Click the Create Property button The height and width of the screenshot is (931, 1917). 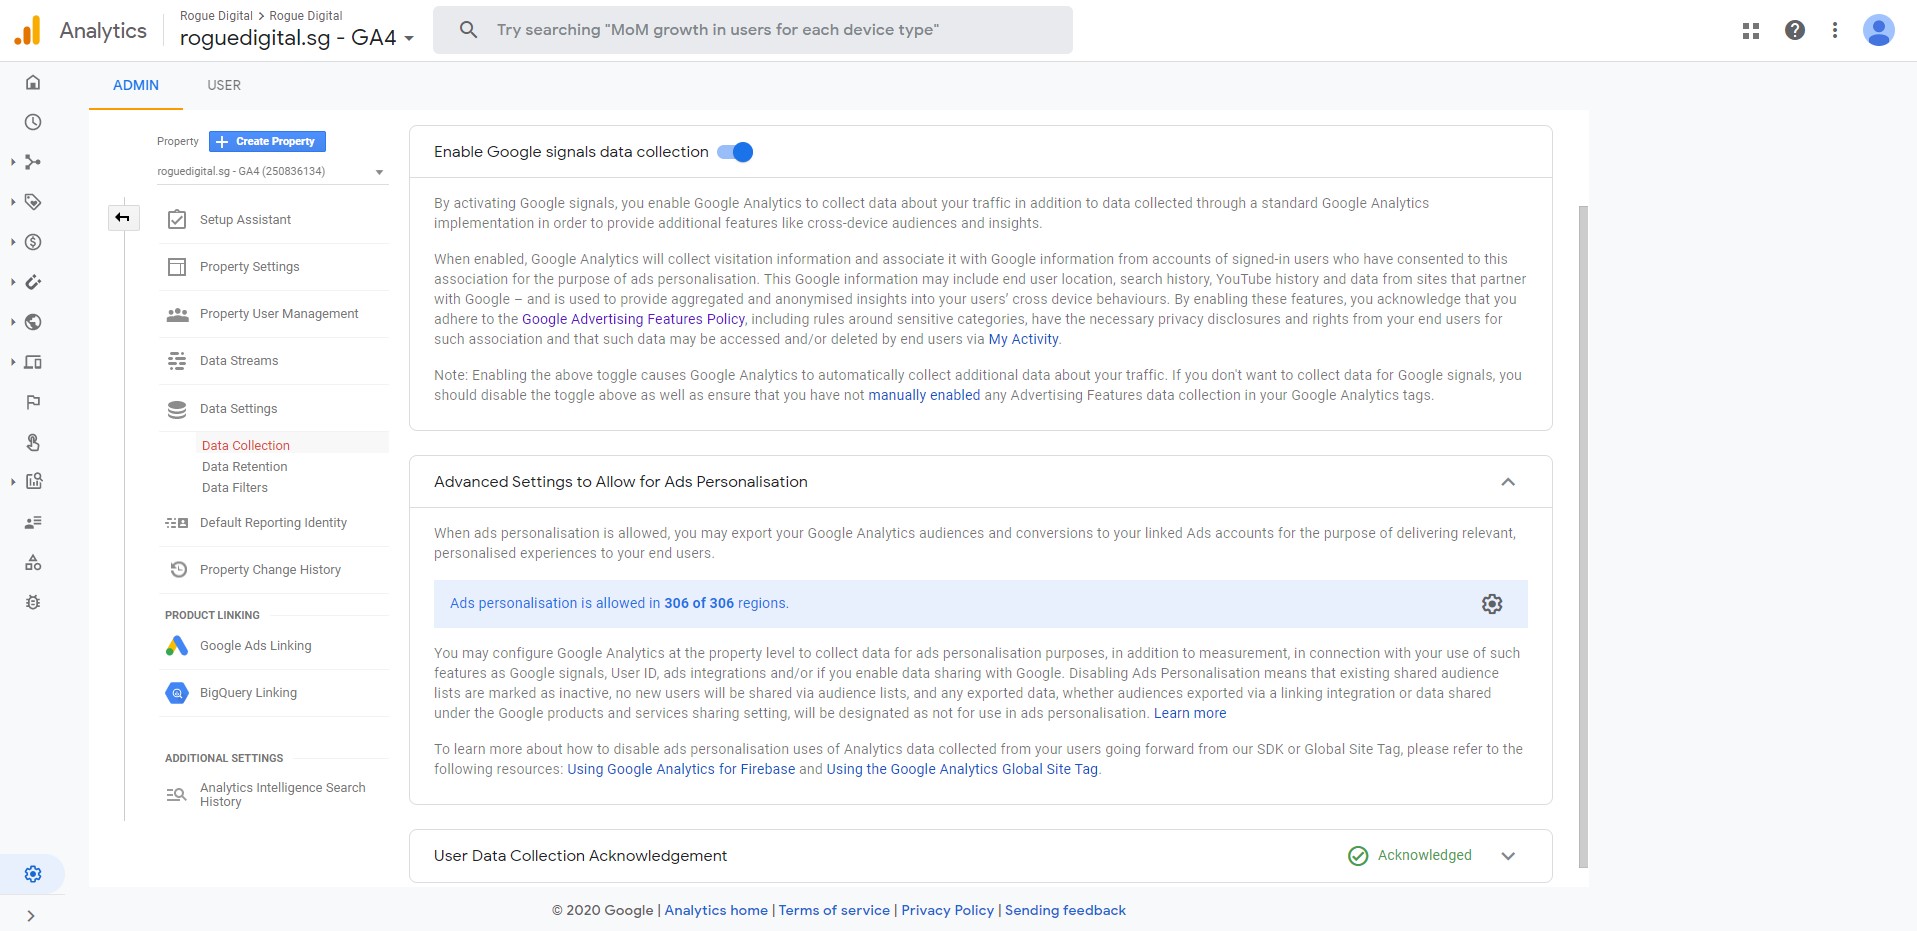point(267,142)
